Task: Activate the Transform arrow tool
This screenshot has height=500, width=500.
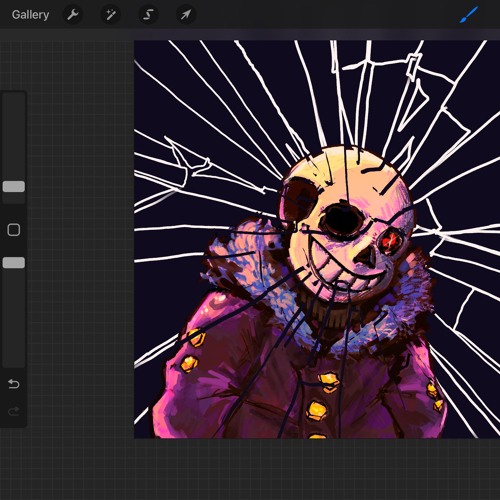Action: [186, 15]
